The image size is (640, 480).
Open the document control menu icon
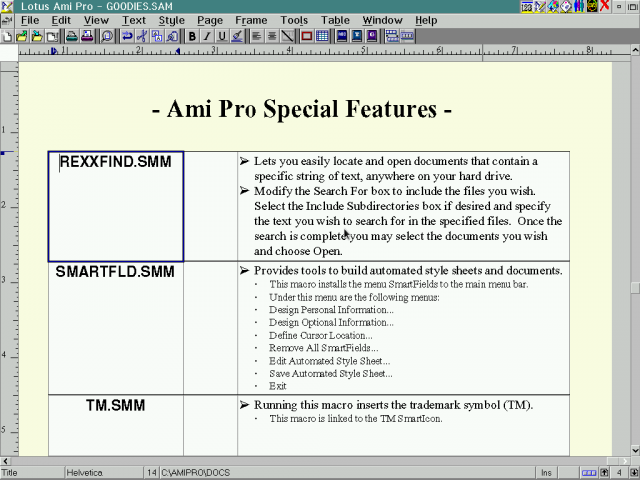(x=7, y=20)
